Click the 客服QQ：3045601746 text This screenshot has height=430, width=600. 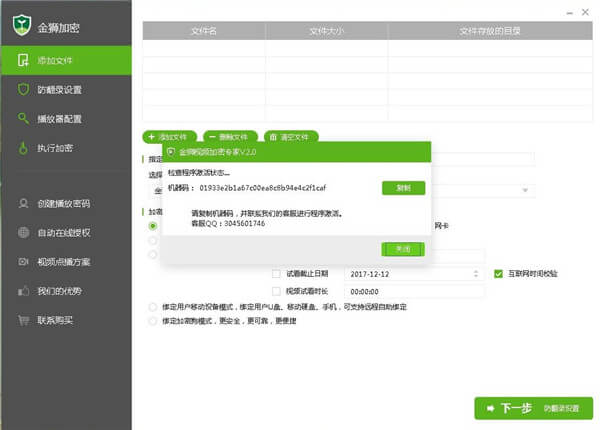pos(228,223)
